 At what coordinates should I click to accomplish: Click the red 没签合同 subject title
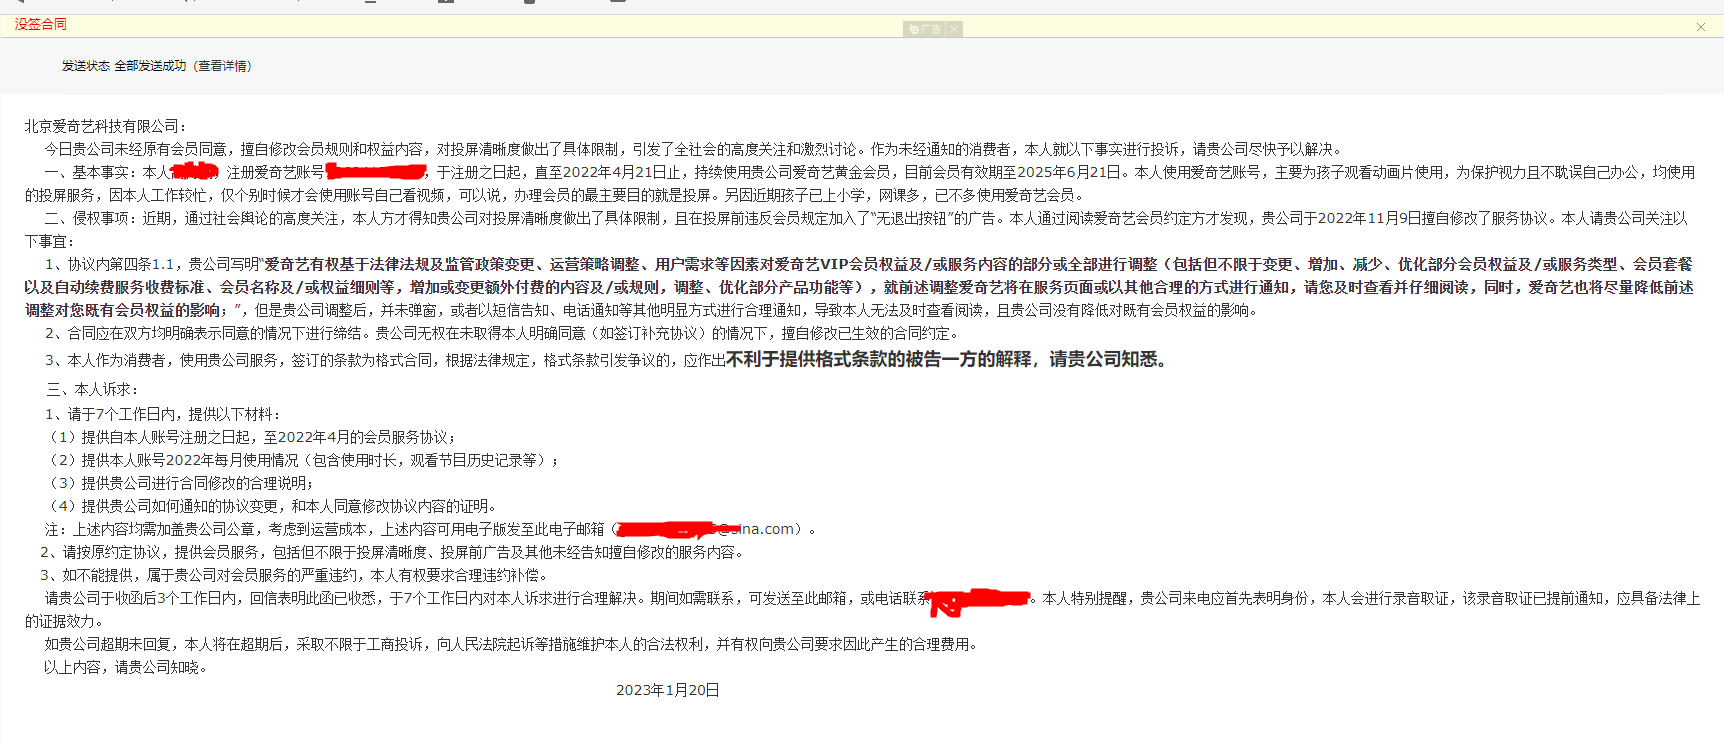pyautogui.click(x=41, y=24)
